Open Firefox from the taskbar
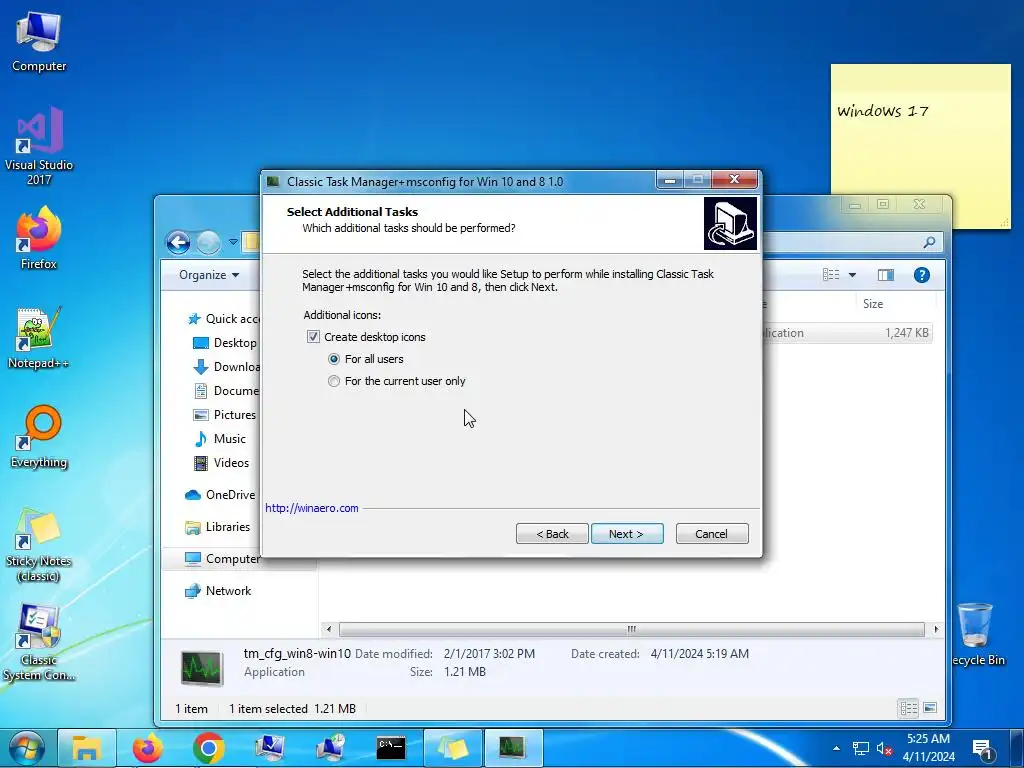 148,748
